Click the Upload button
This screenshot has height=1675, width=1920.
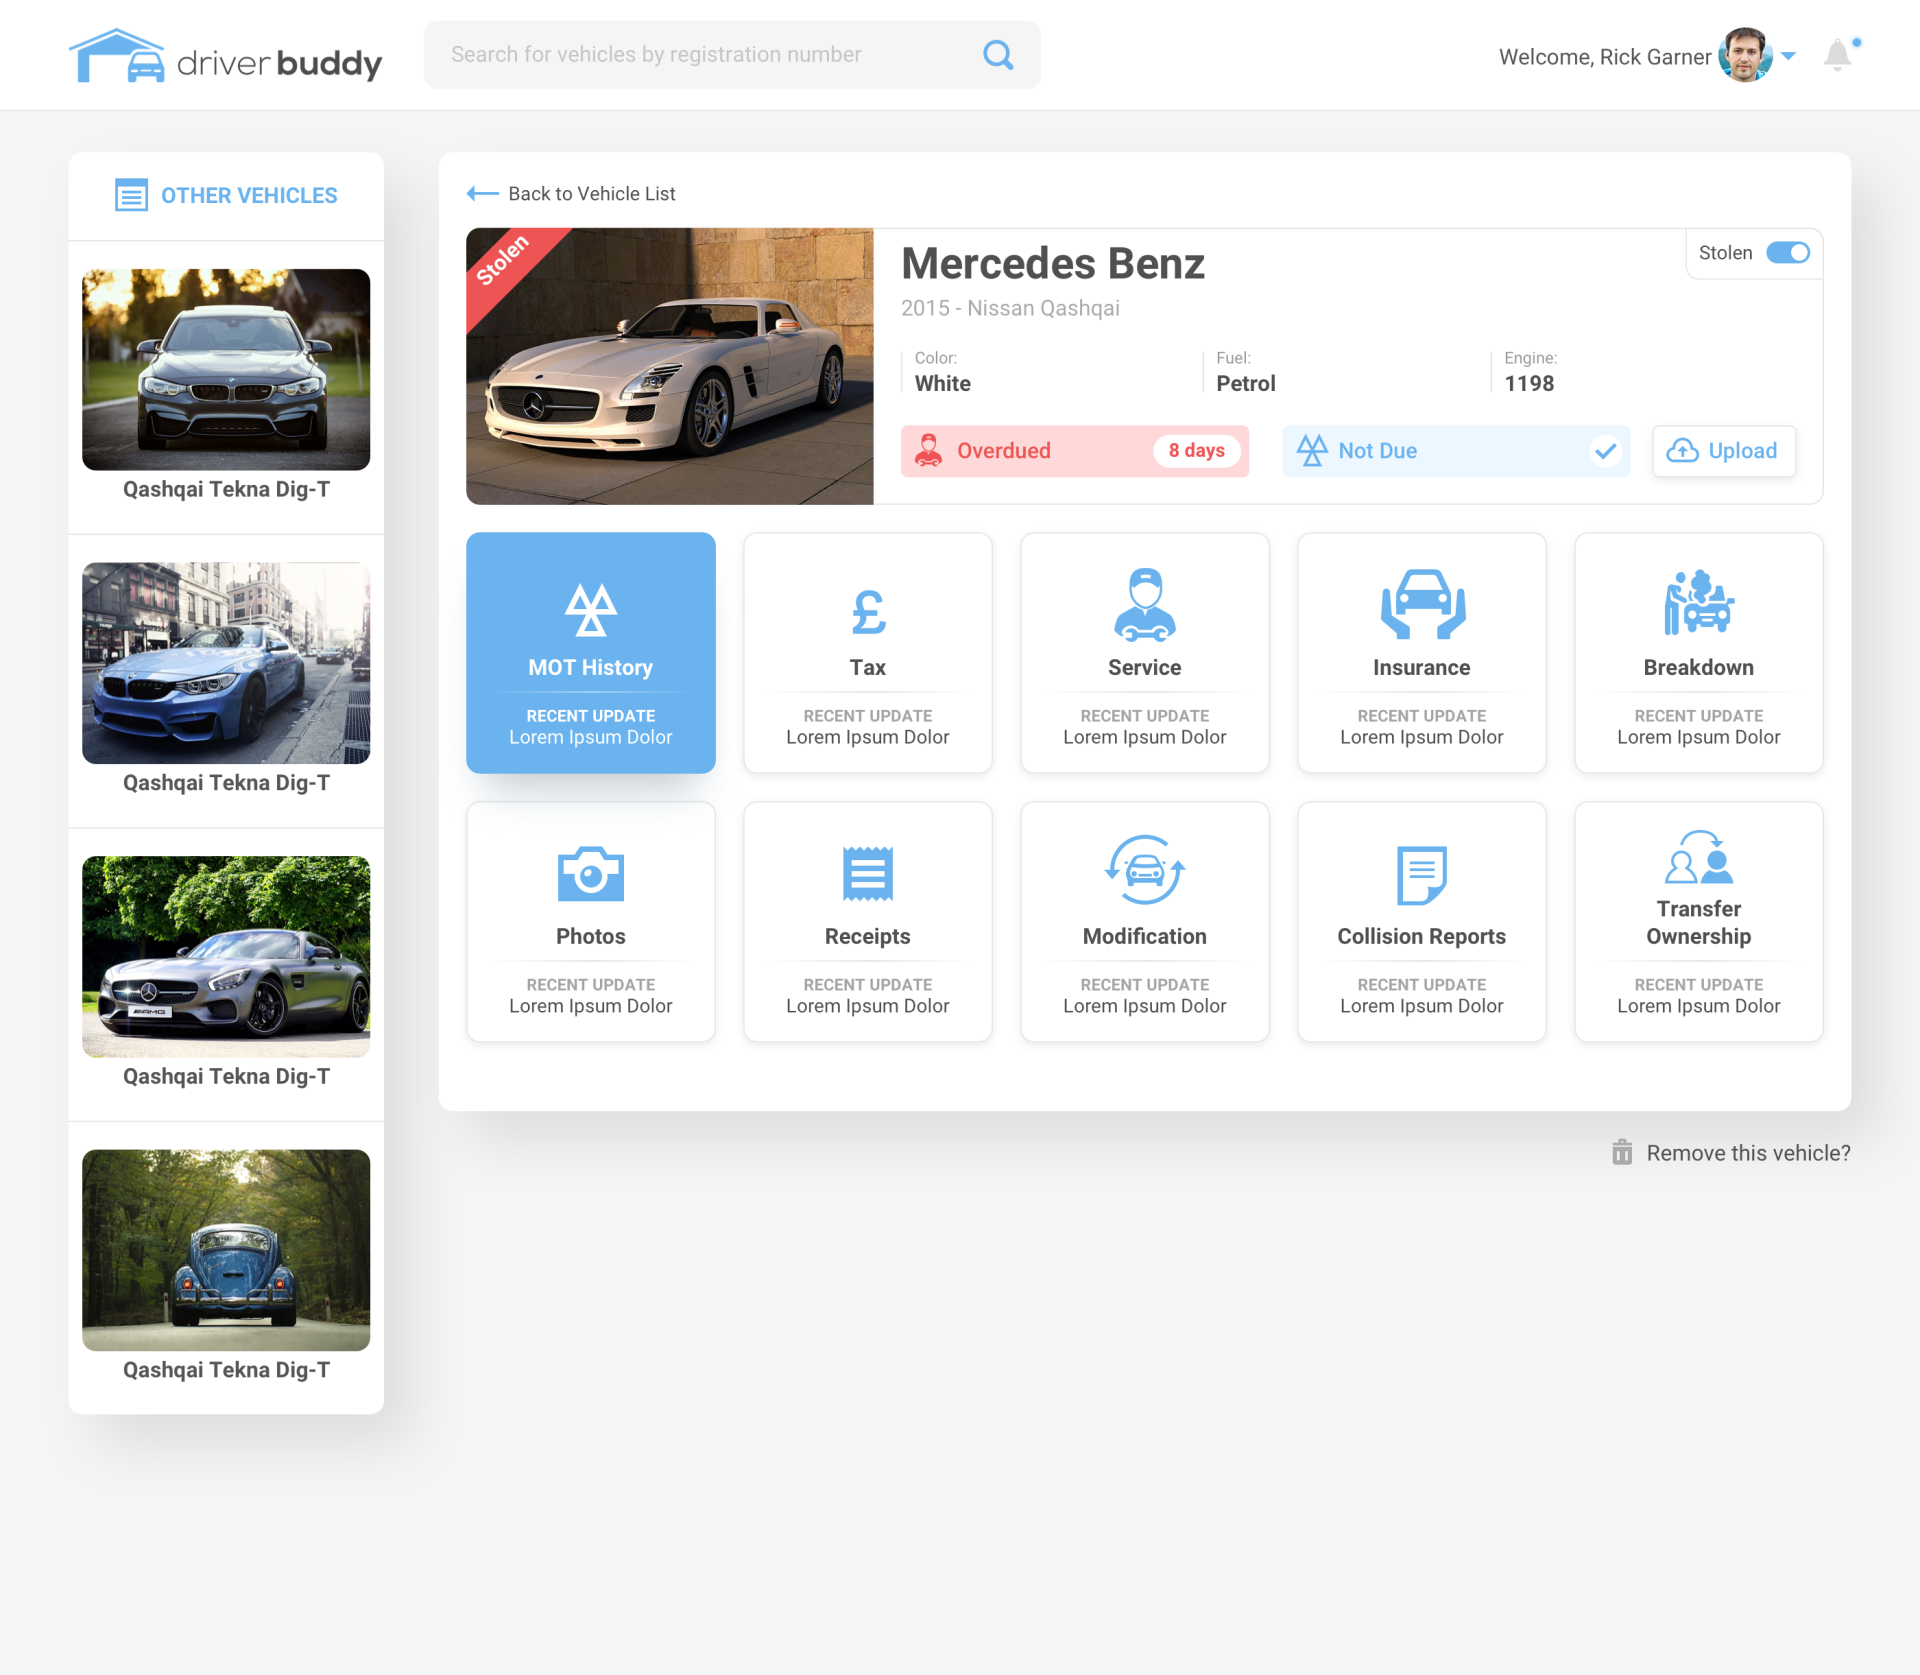pos(1724,451)
